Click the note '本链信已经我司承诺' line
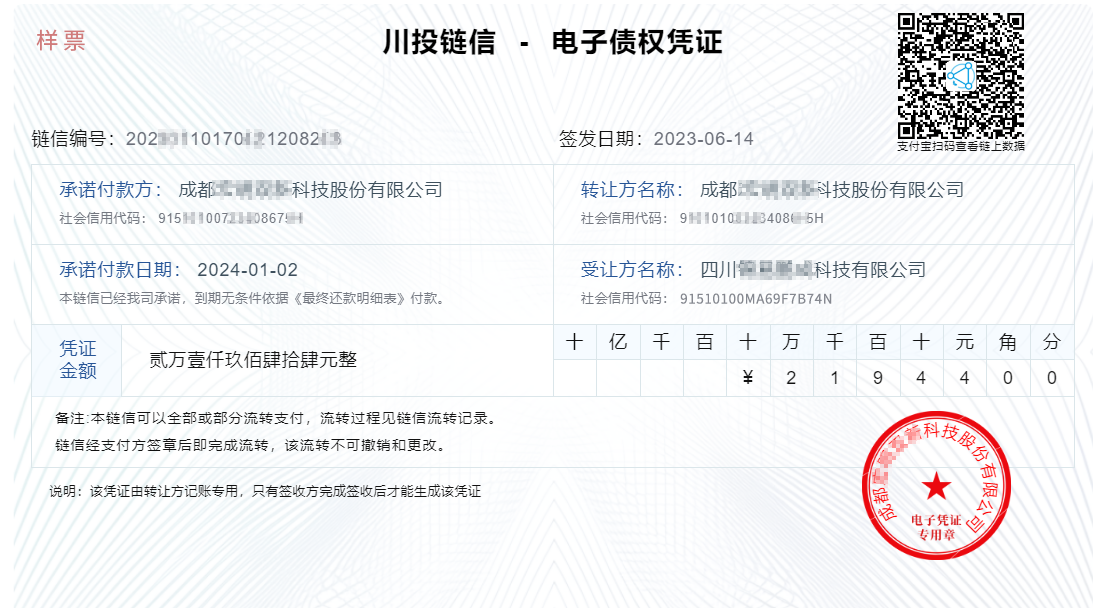The image size is (1096, 608). coord(254,299)
